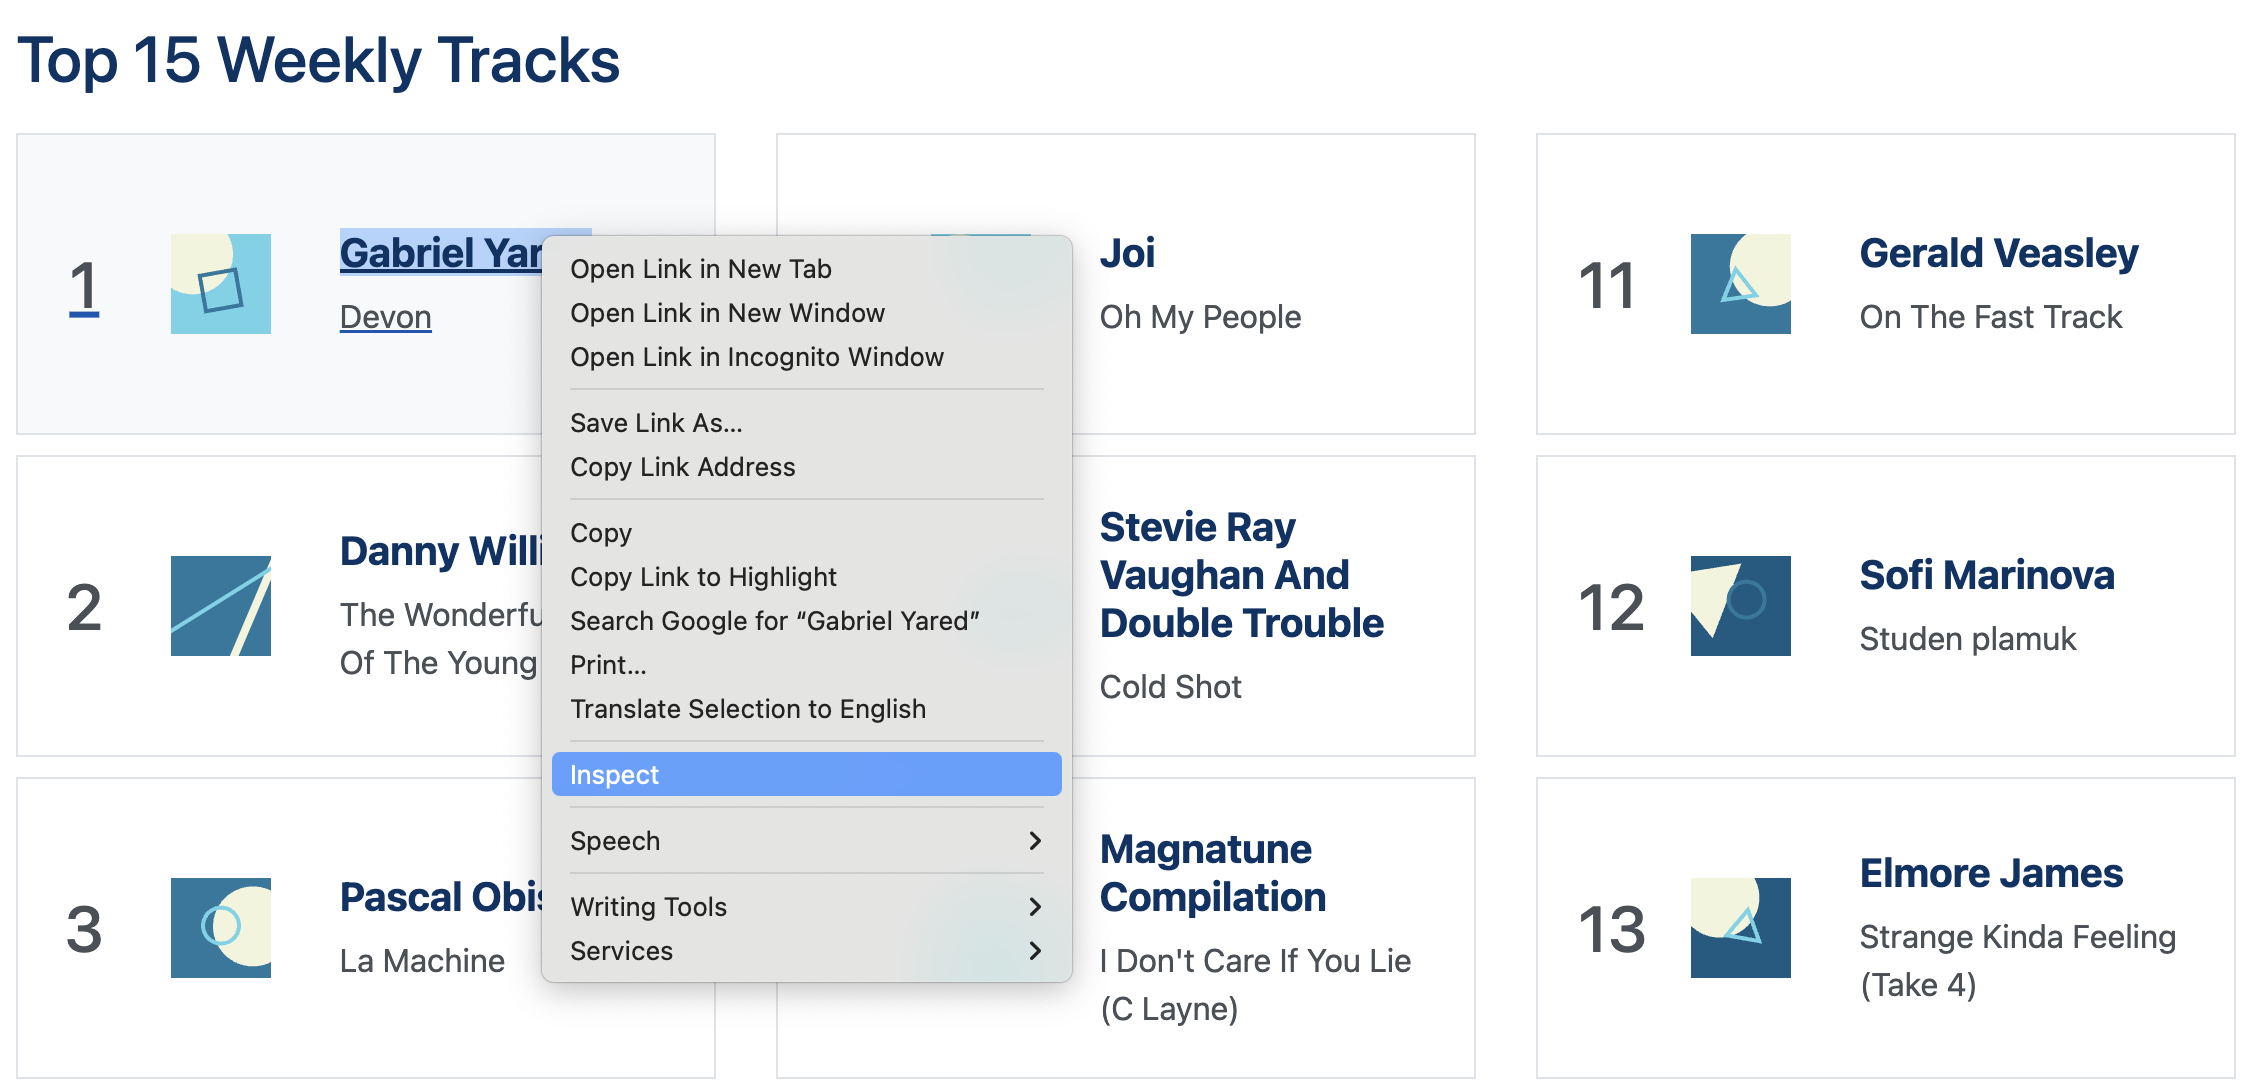Choose Open Link in Incognito Window
Screen dimensions: 2260x1086
click(806, 357)
